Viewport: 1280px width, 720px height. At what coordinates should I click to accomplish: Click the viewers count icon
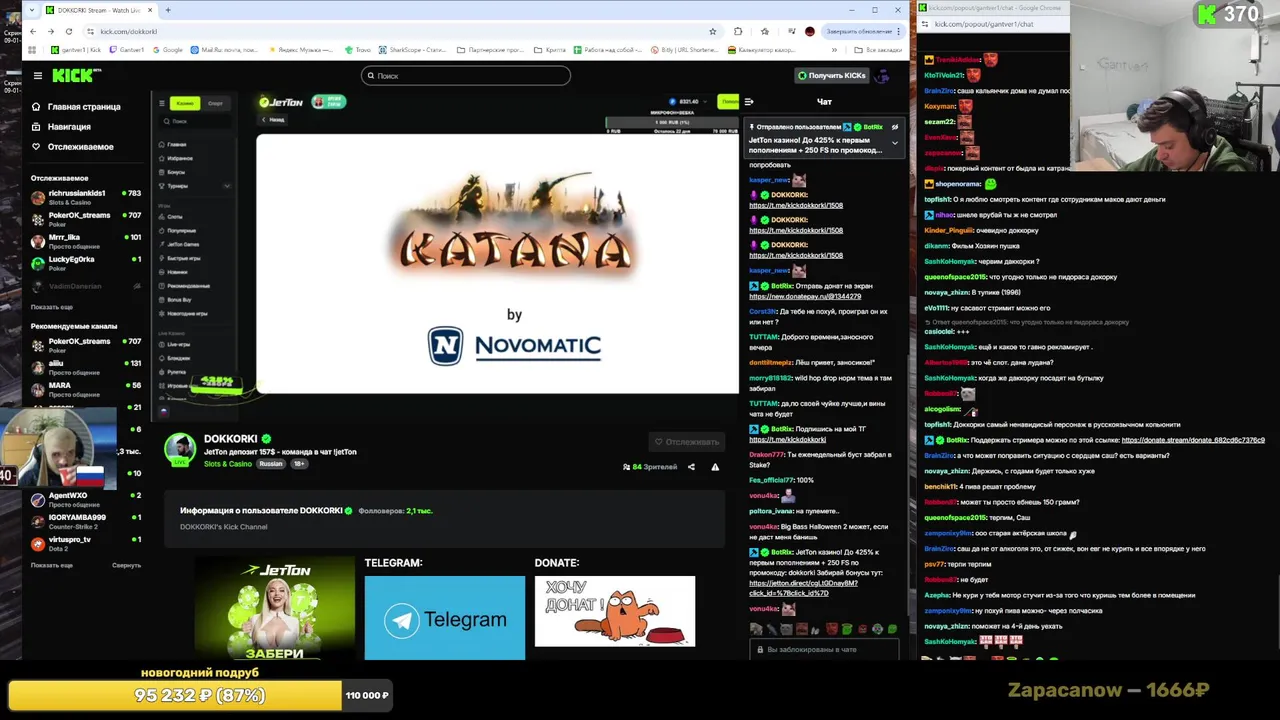pyautogui.click(x=626, y=467)
